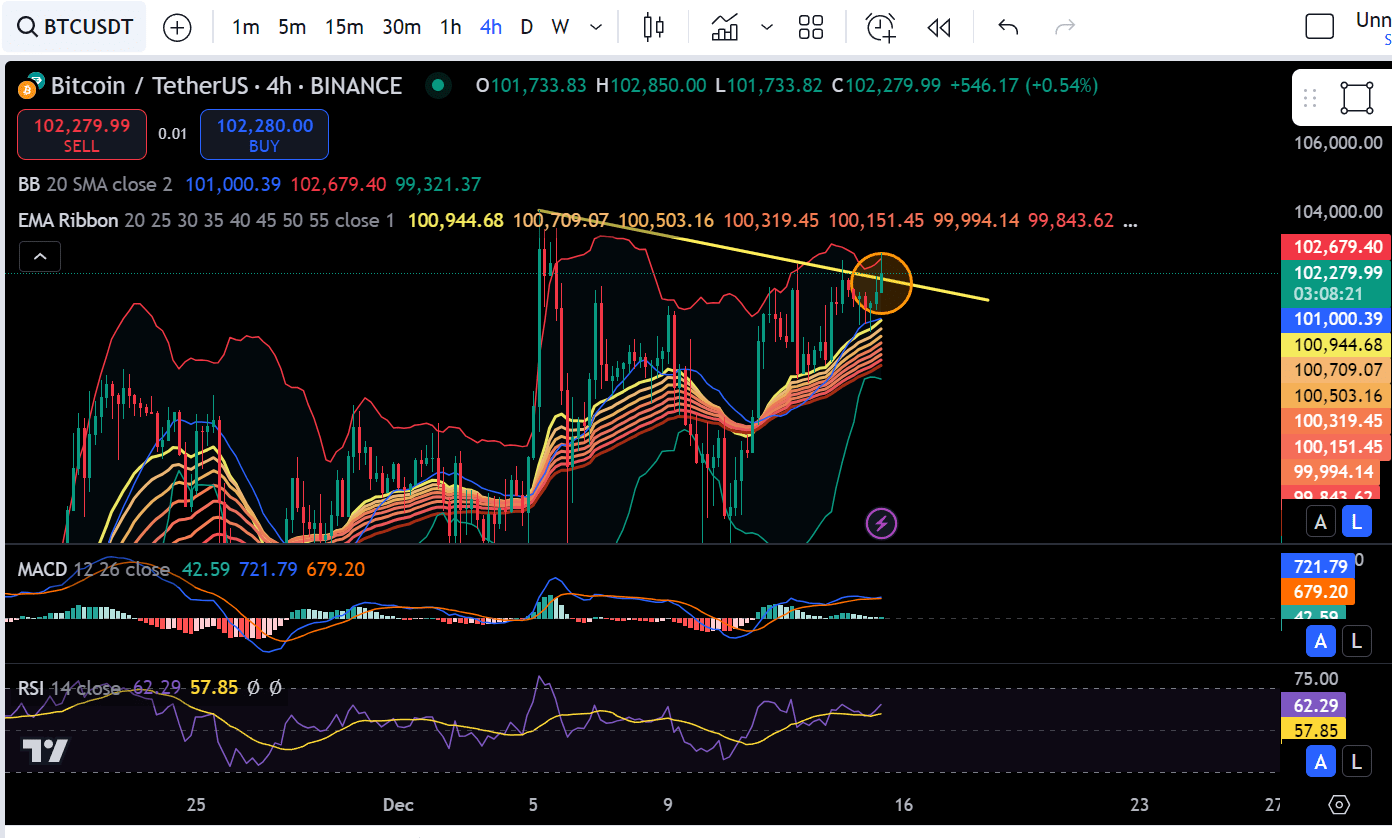
Task: Switch to the 1h timeframe
Action: coord(451,27)
